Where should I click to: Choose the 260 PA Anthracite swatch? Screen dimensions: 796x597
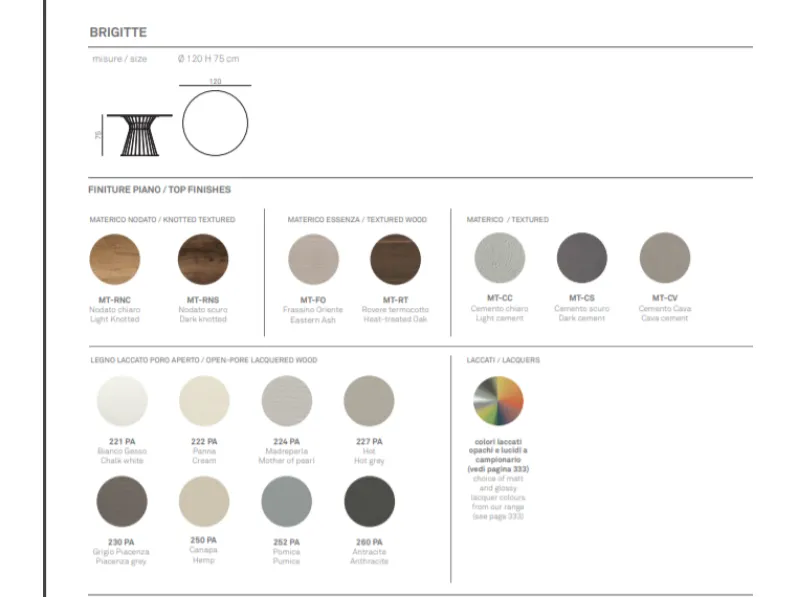coord(369,502)
